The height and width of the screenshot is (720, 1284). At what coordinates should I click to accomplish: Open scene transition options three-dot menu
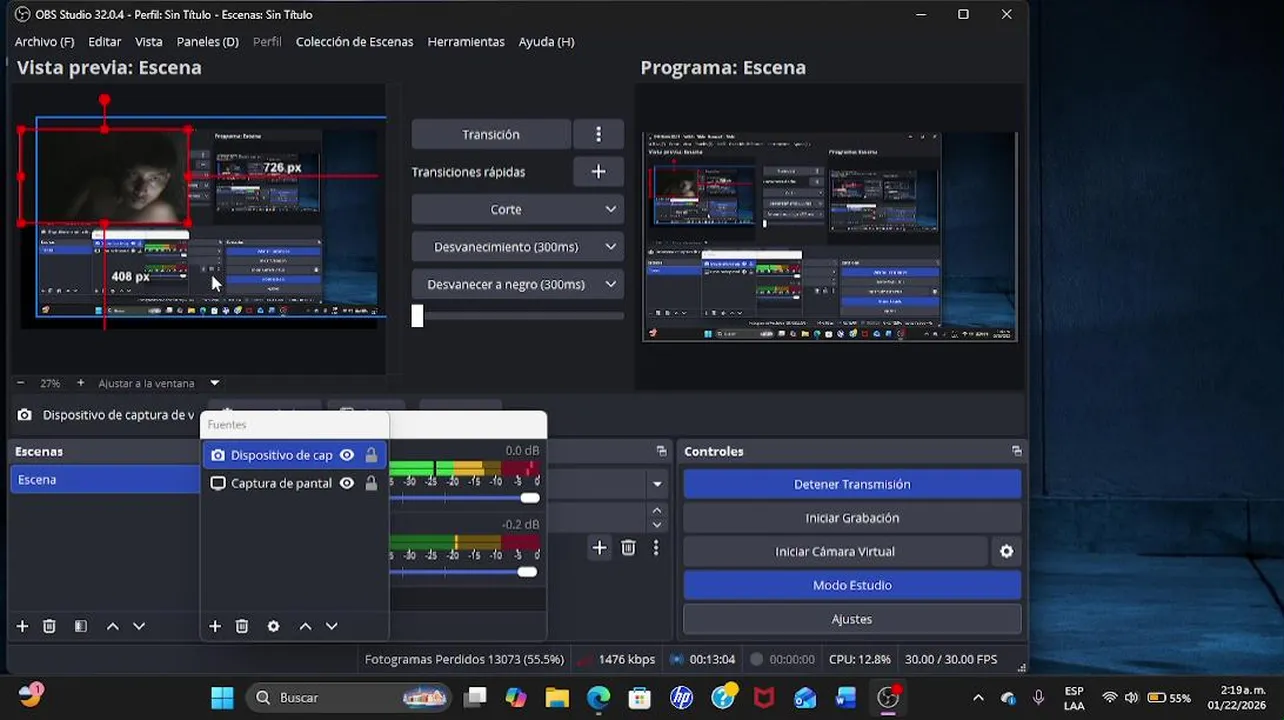click(656, 547)
